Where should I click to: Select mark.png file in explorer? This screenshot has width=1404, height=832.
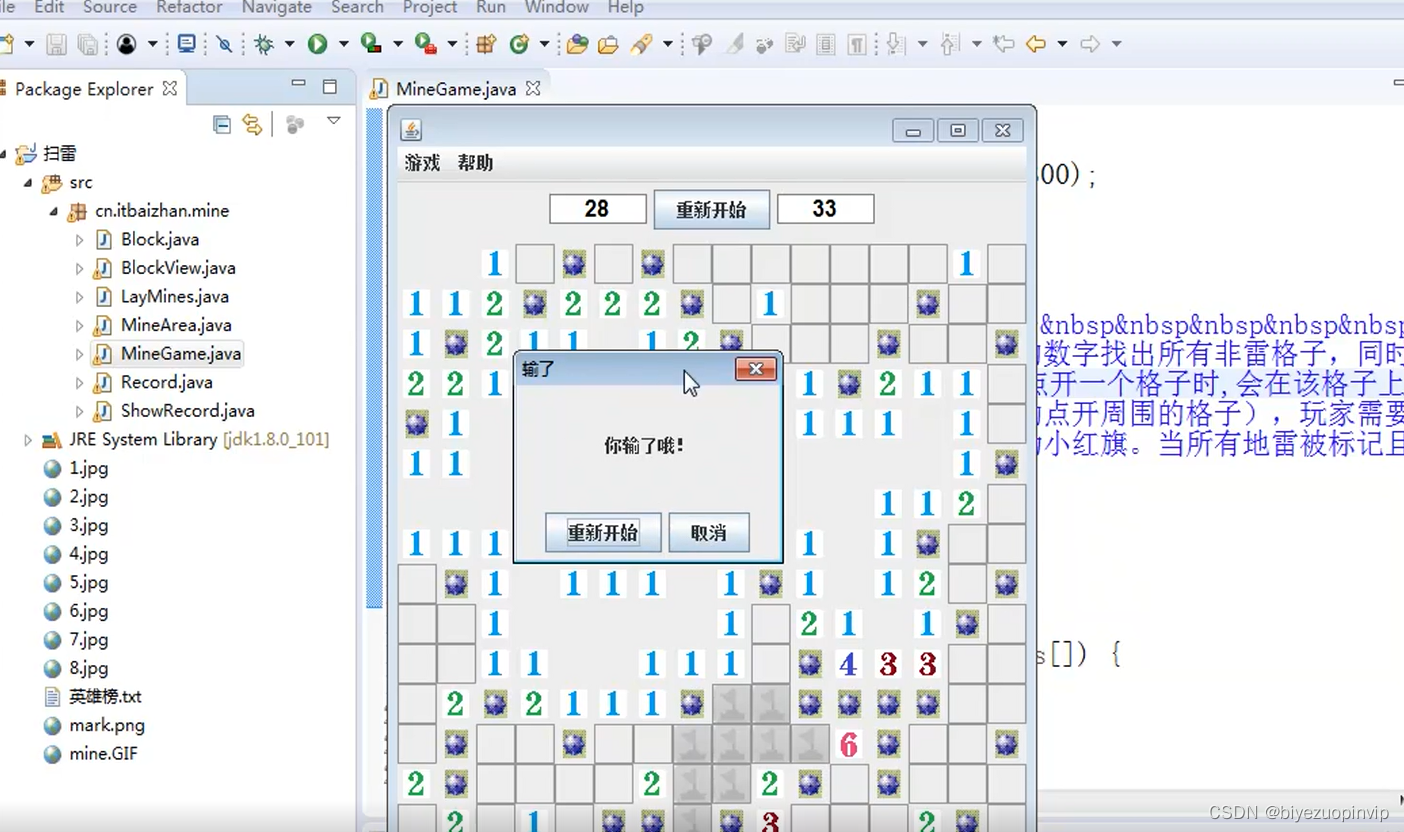(x=107, y=725)
